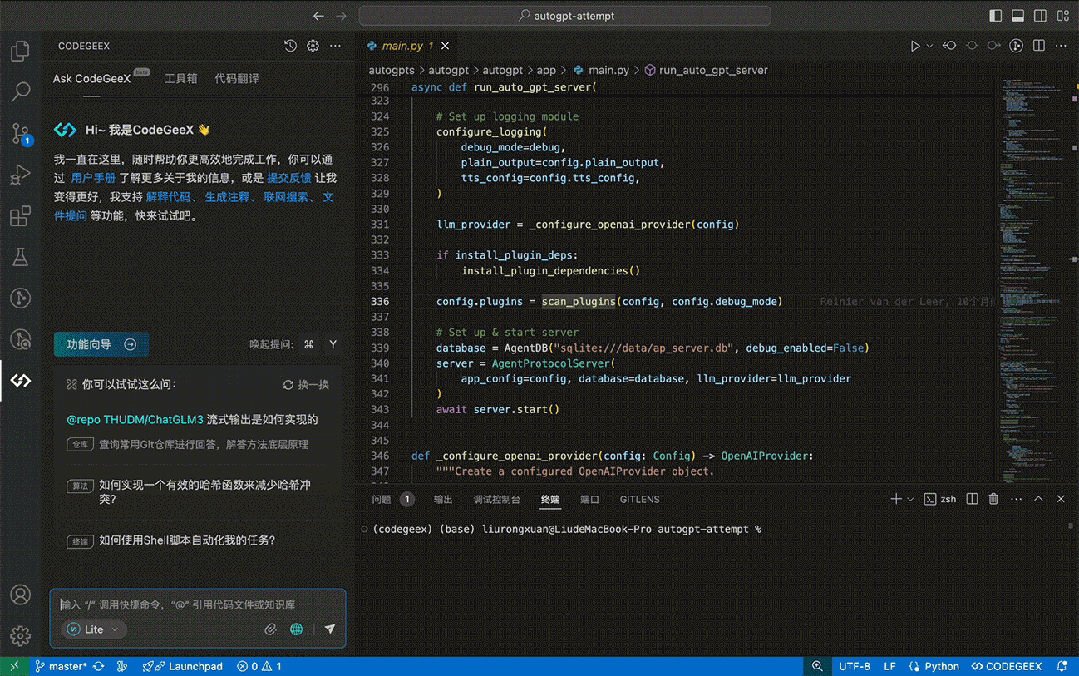
Task: Open Source Control in the activity bar
Action: click(20, 134)
